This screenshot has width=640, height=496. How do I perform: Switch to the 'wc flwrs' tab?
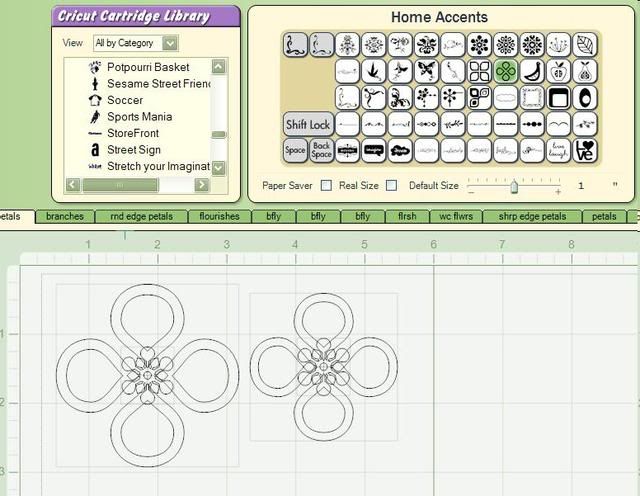[456, 216]
